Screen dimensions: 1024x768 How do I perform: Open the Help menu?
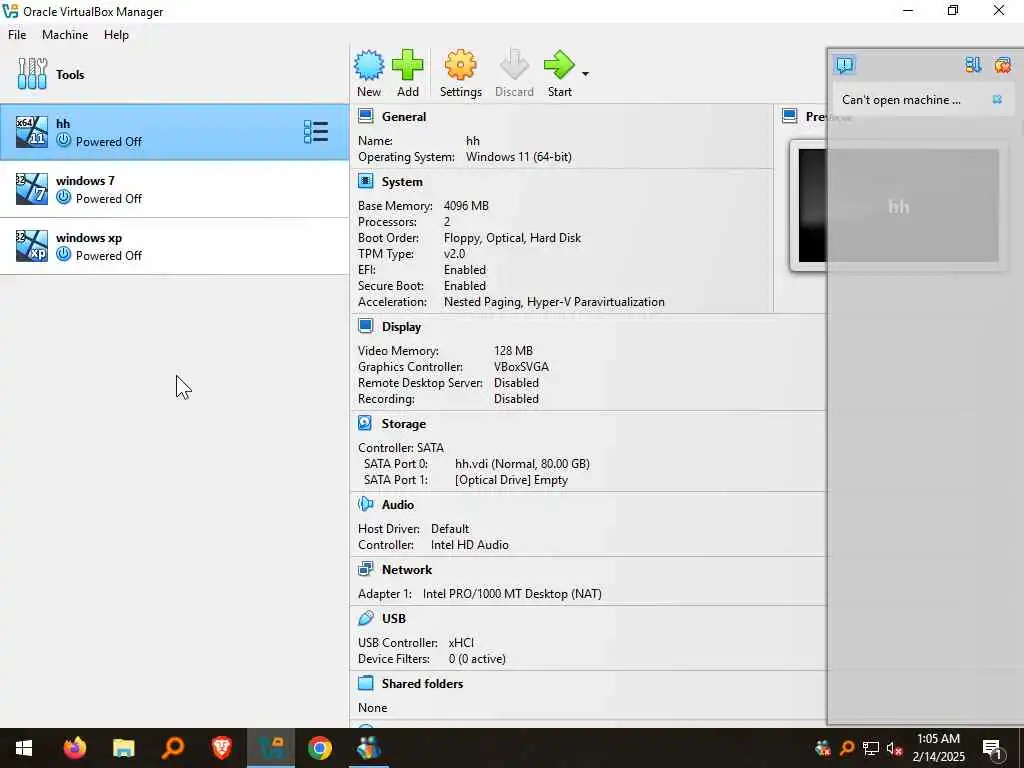click(x=116, y=35)
